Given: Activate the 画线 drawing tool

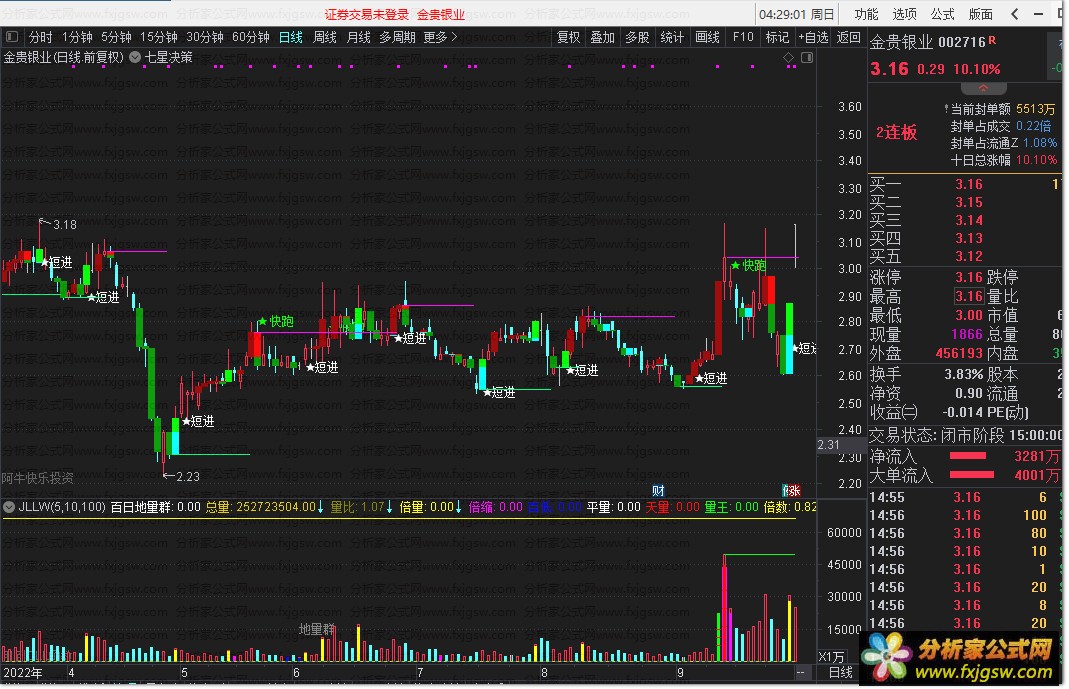Looking at the screenshot, I should pyautogui.click(x=708, y=37).
